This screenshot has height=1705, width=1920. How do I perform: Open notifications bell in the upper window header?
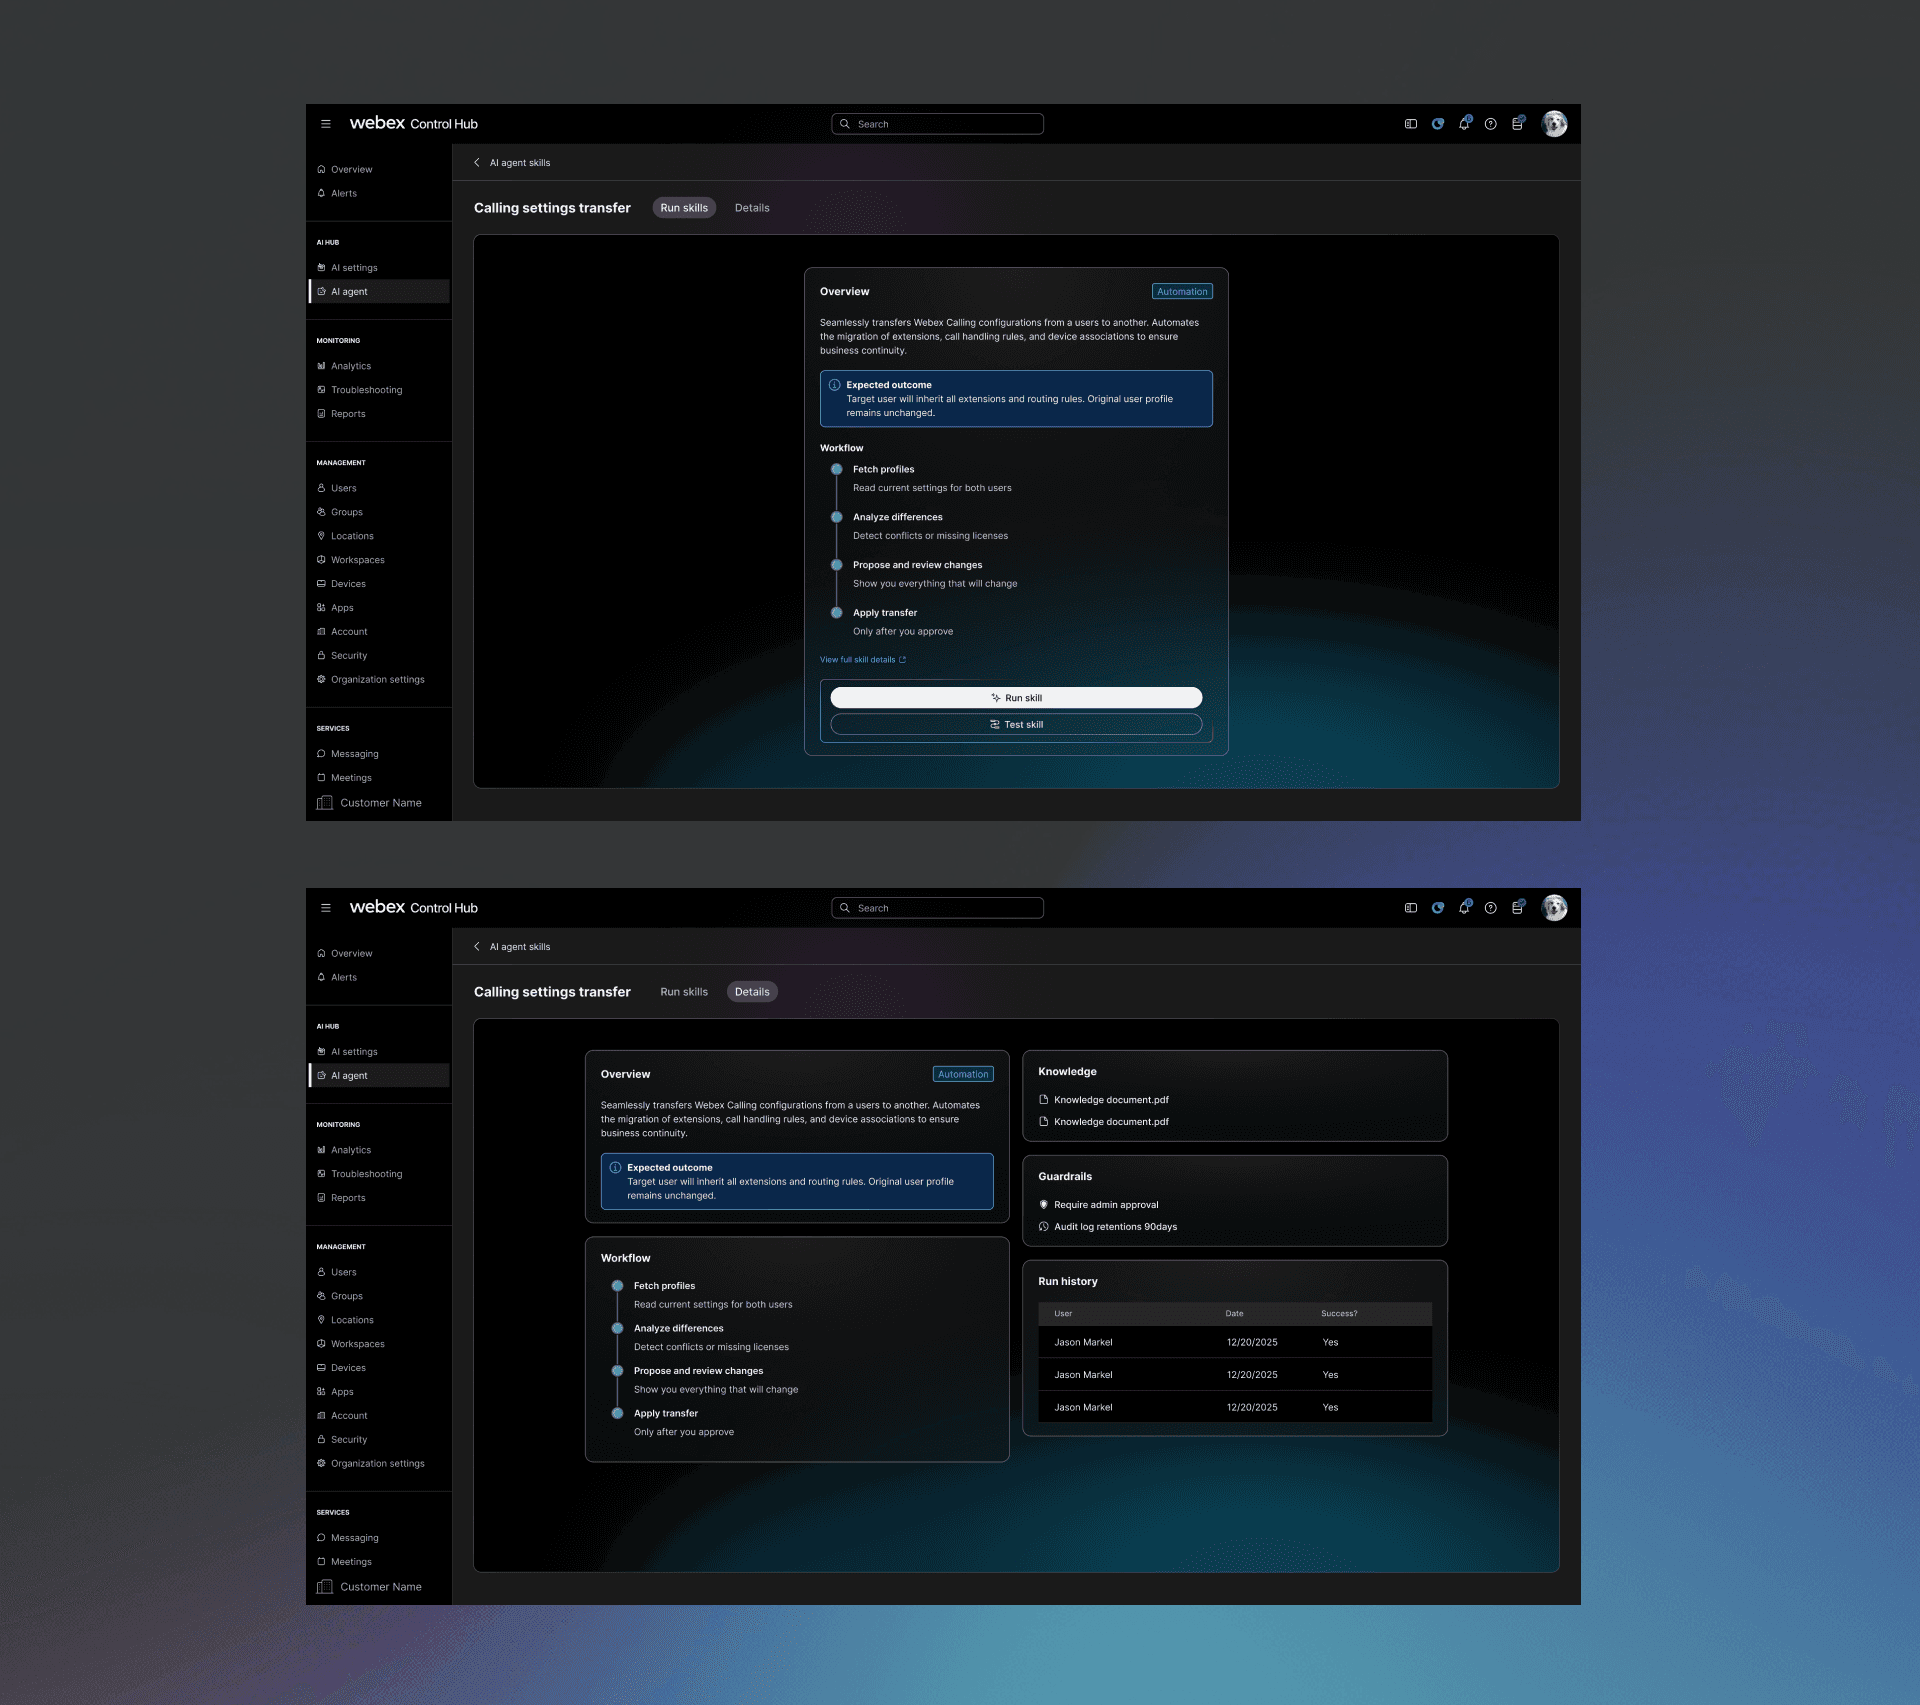(x=1464, y=124)
